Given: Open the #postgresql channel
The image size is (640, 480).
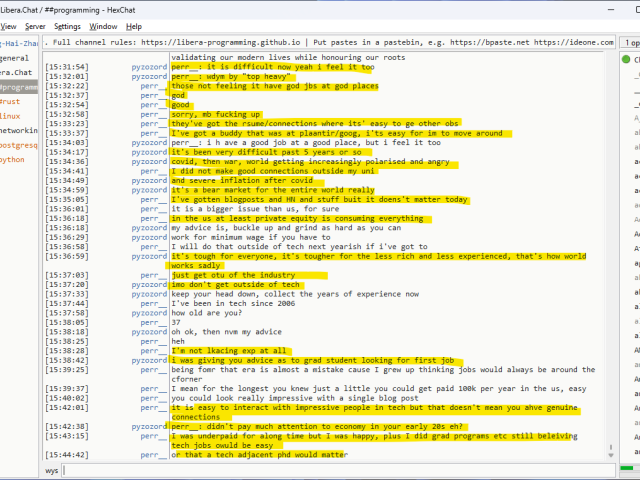Looking at the screenshot, I should tap(18, 145).
